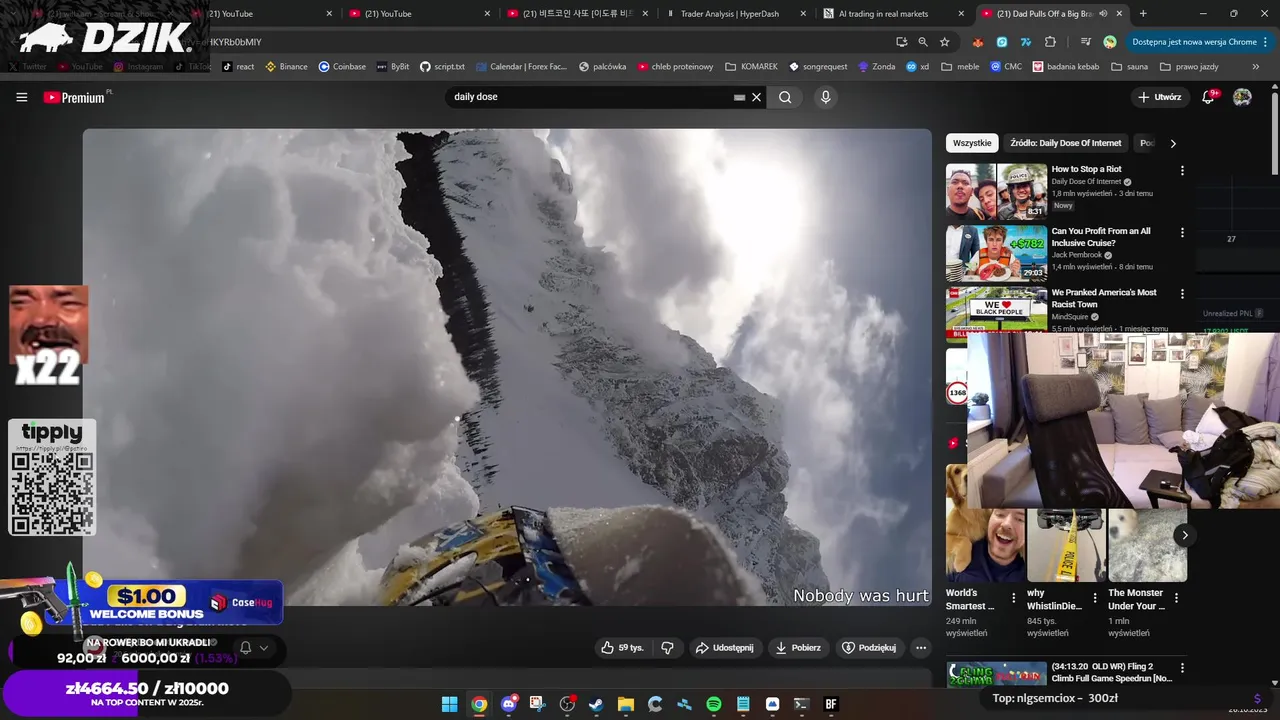Select the Wszystkie filter chip

click(972, 143)
